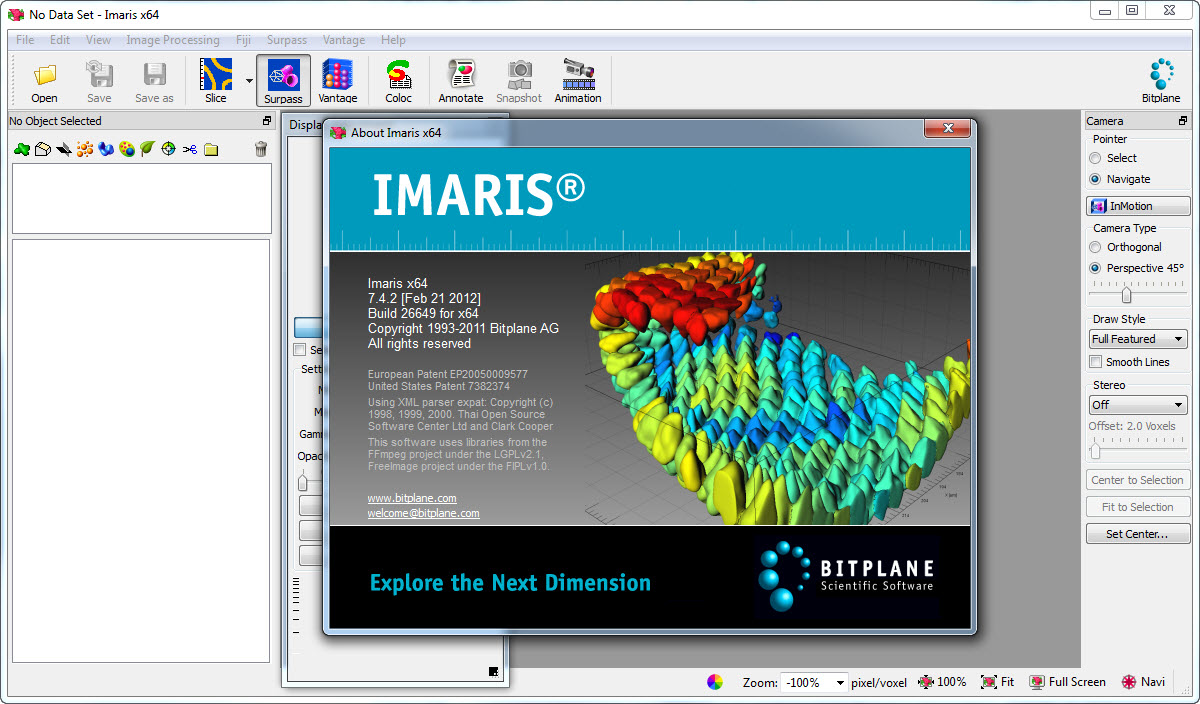
Task: Add new Surfaces object (blue blob icon)
Action: pyautogui.click(x=105, y=149)
